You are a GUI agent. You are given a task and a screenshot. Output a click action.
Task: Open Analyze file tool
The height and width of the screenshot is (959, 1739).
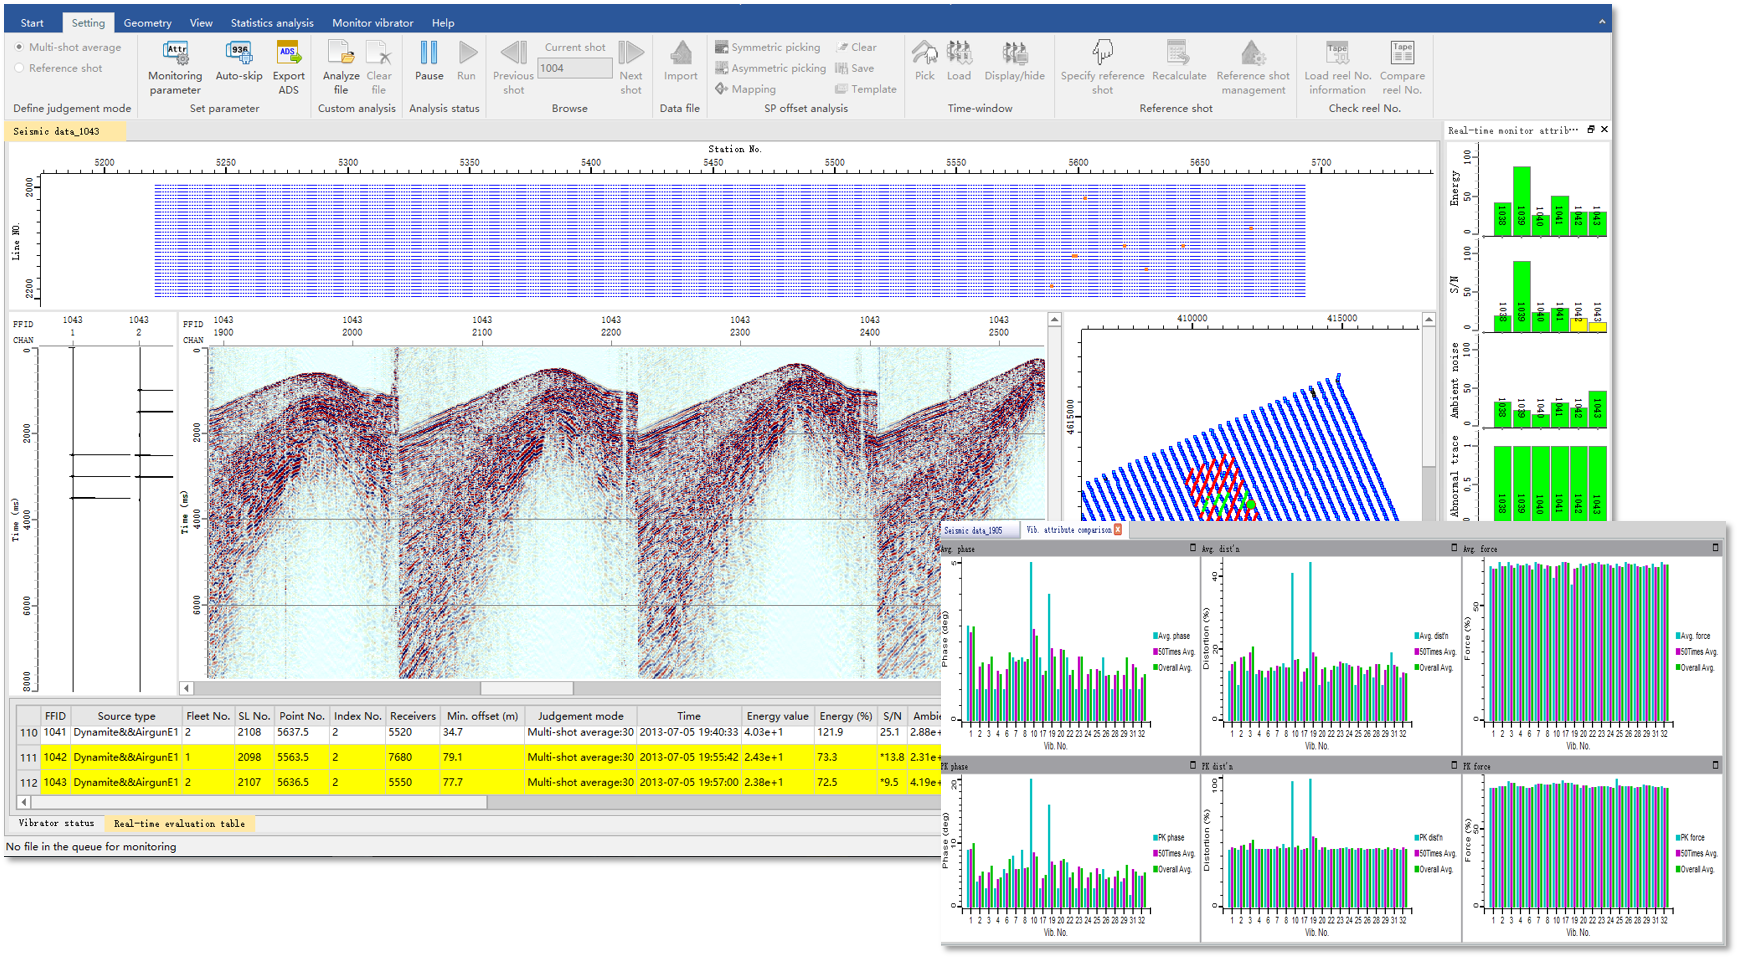[341, 67]
